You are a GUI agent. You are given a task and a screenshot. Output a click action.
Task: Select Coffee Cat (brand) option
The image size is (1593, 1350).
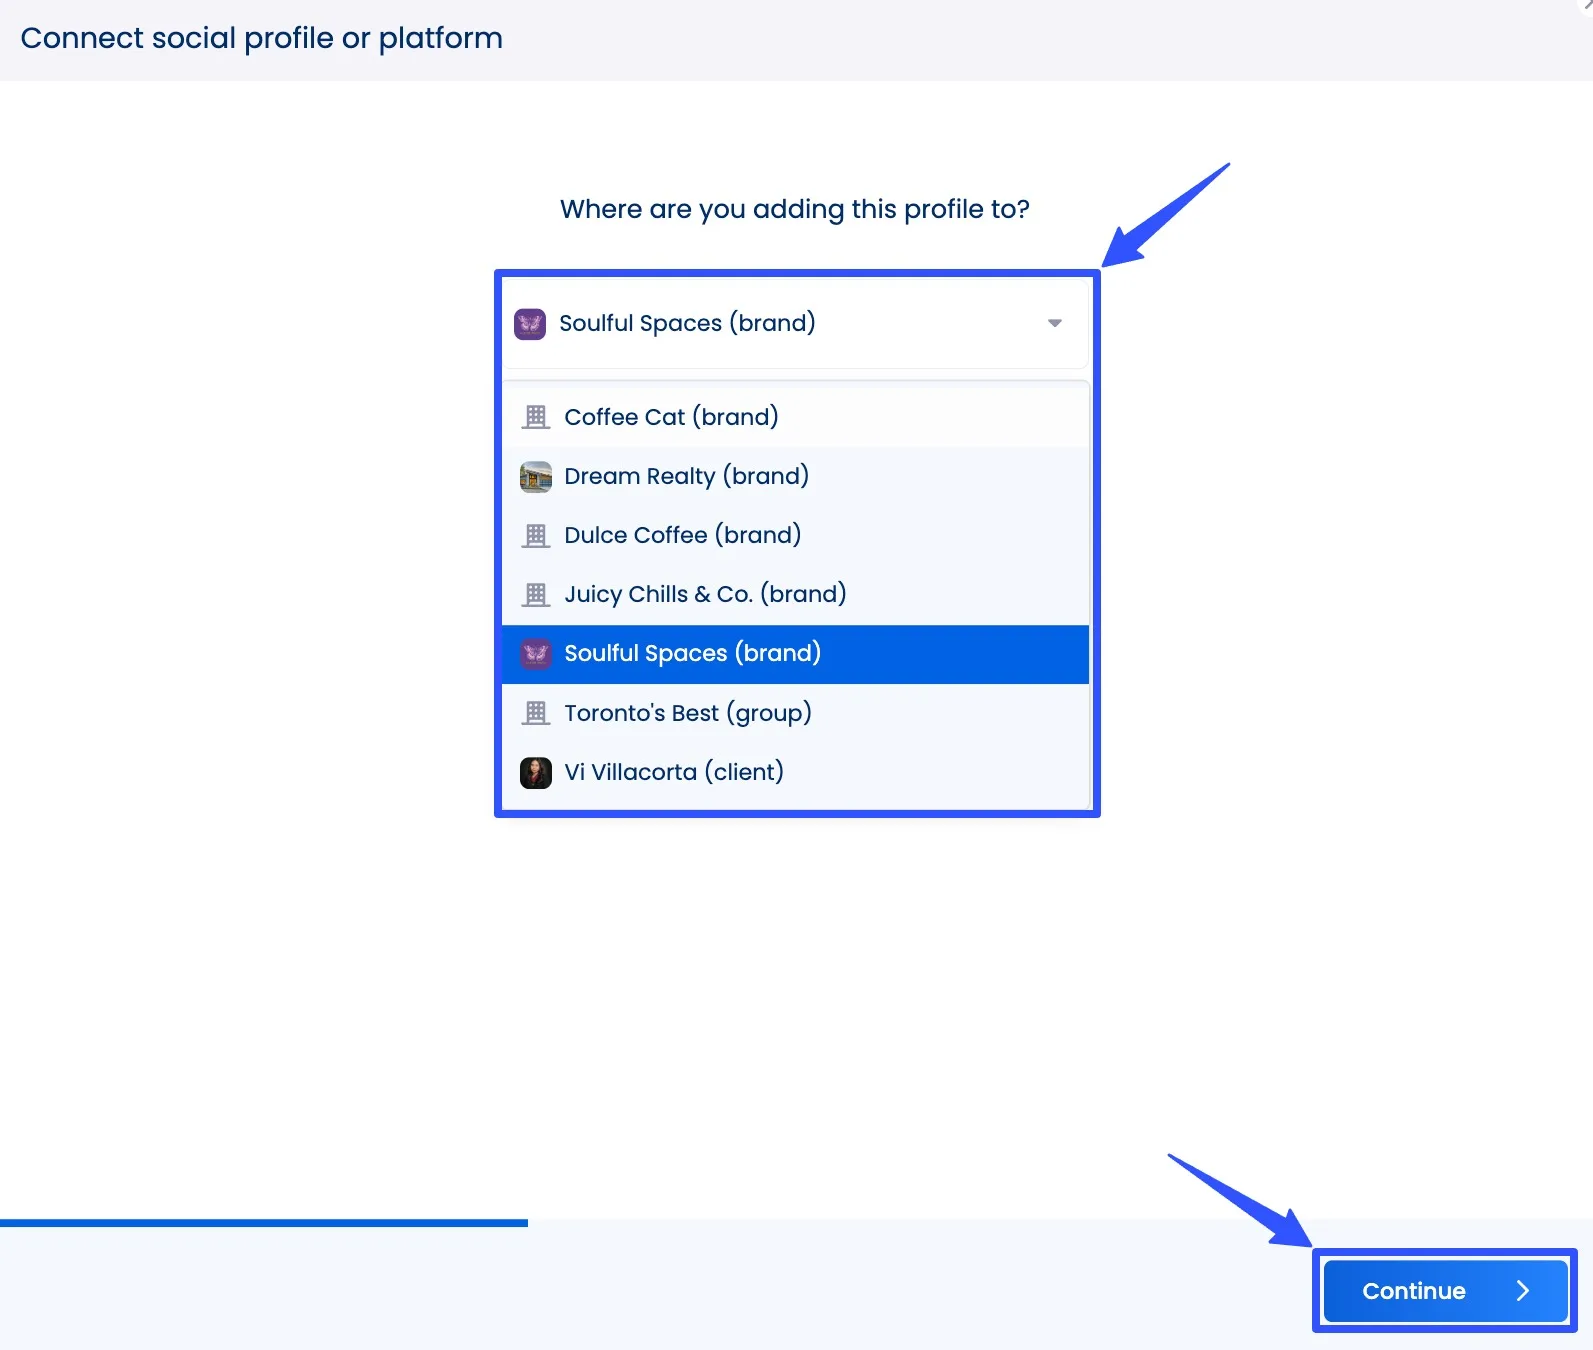(671, 417)
